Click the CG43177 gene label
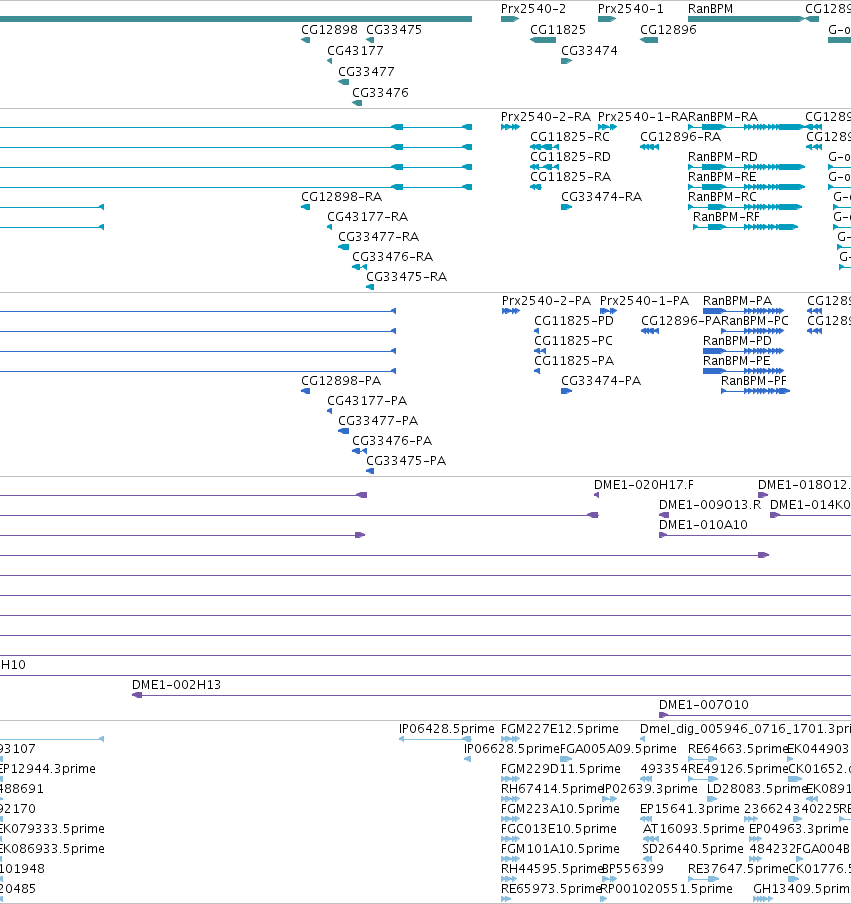 [355, 51]
